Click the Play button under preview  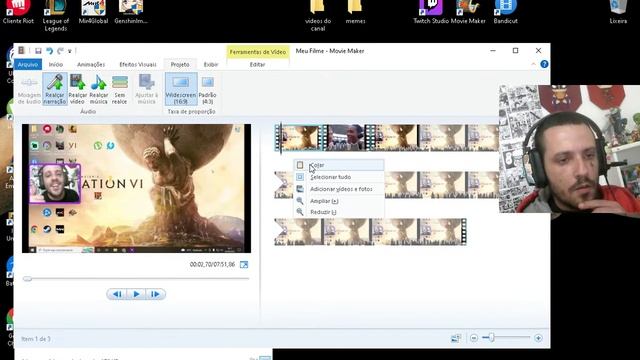click(x=136, y=294)
